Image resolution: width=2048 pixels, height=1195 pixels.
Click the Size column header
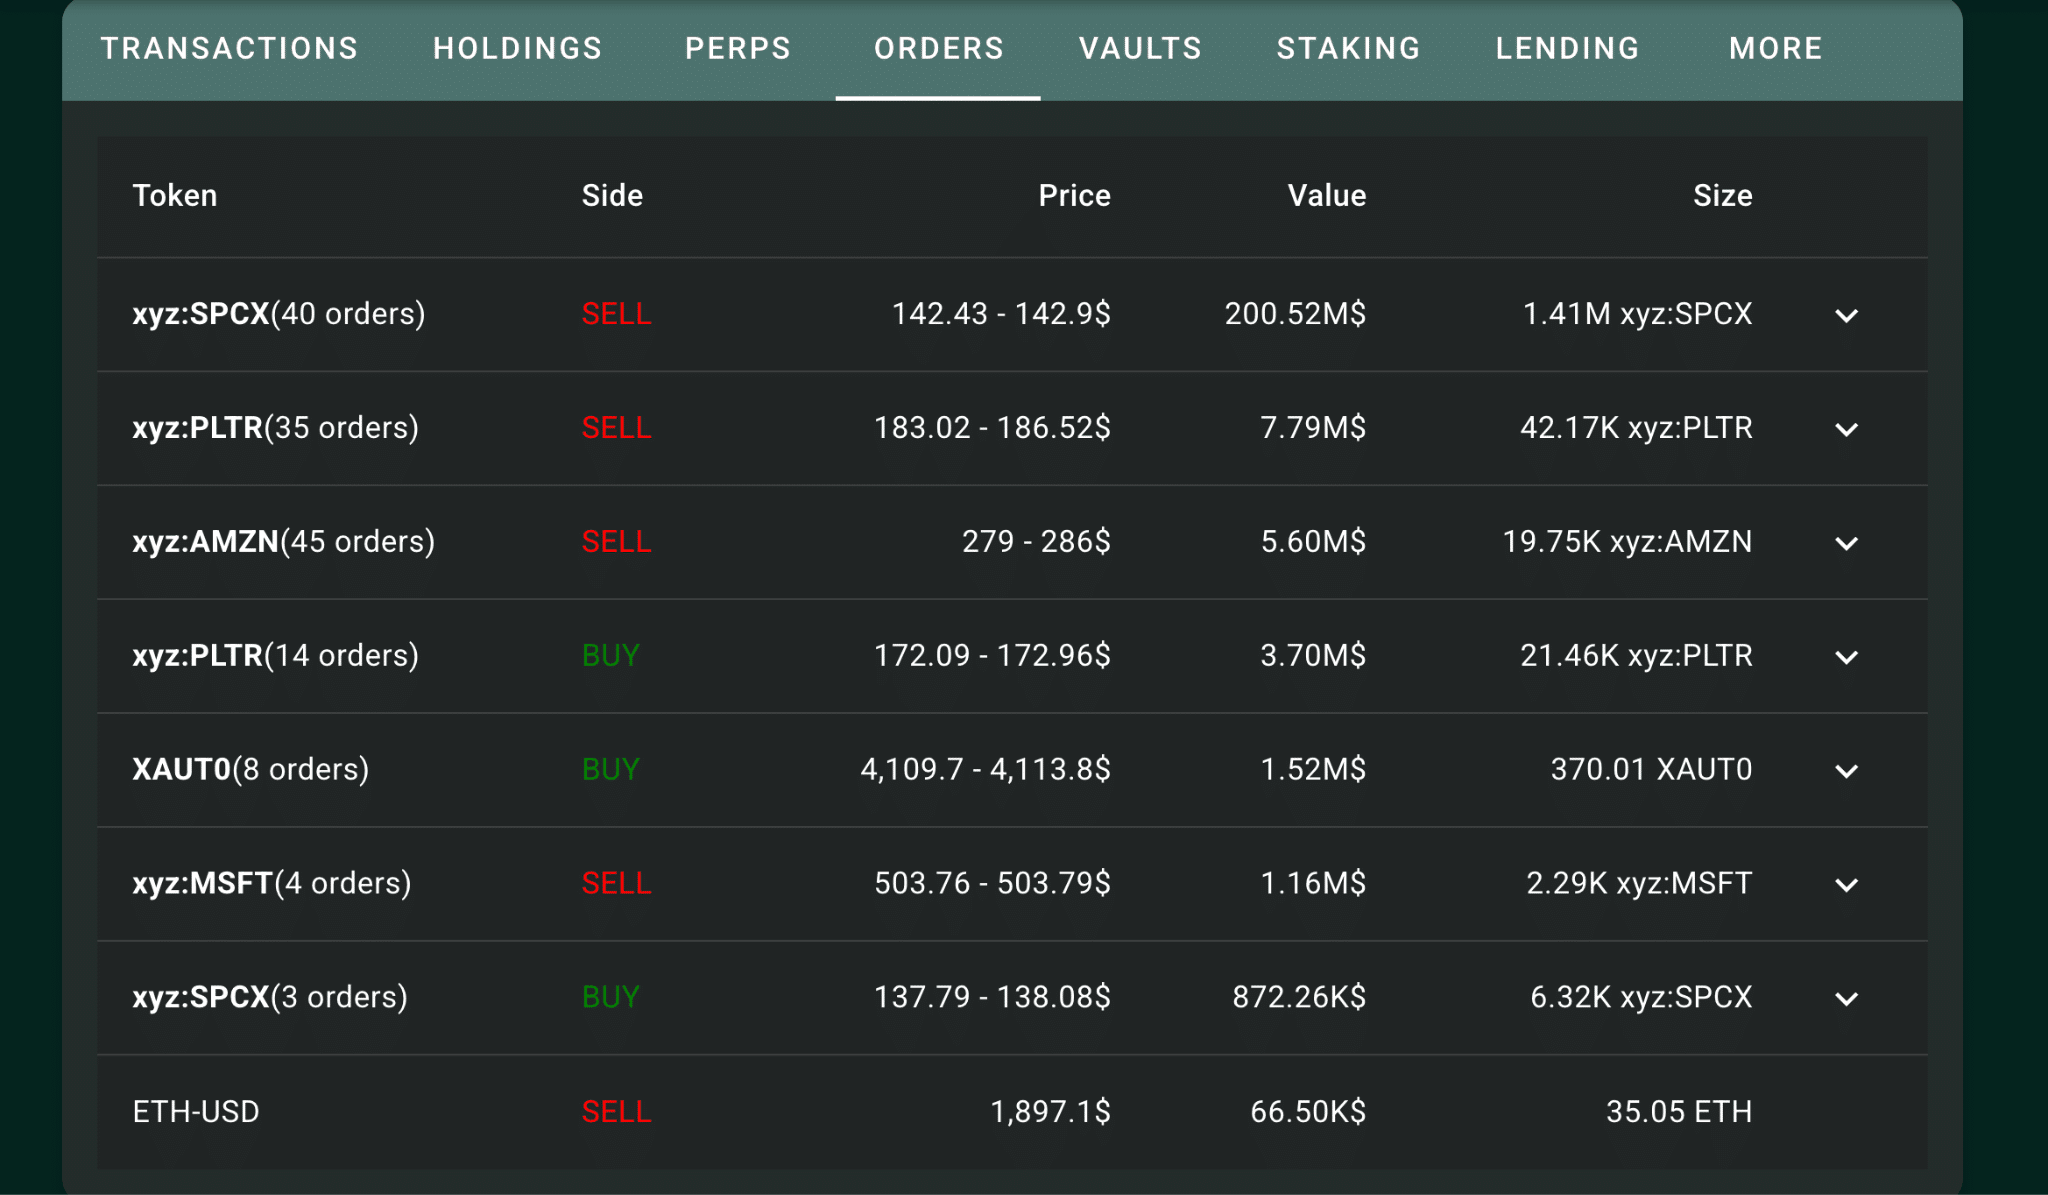point(1722,195)
